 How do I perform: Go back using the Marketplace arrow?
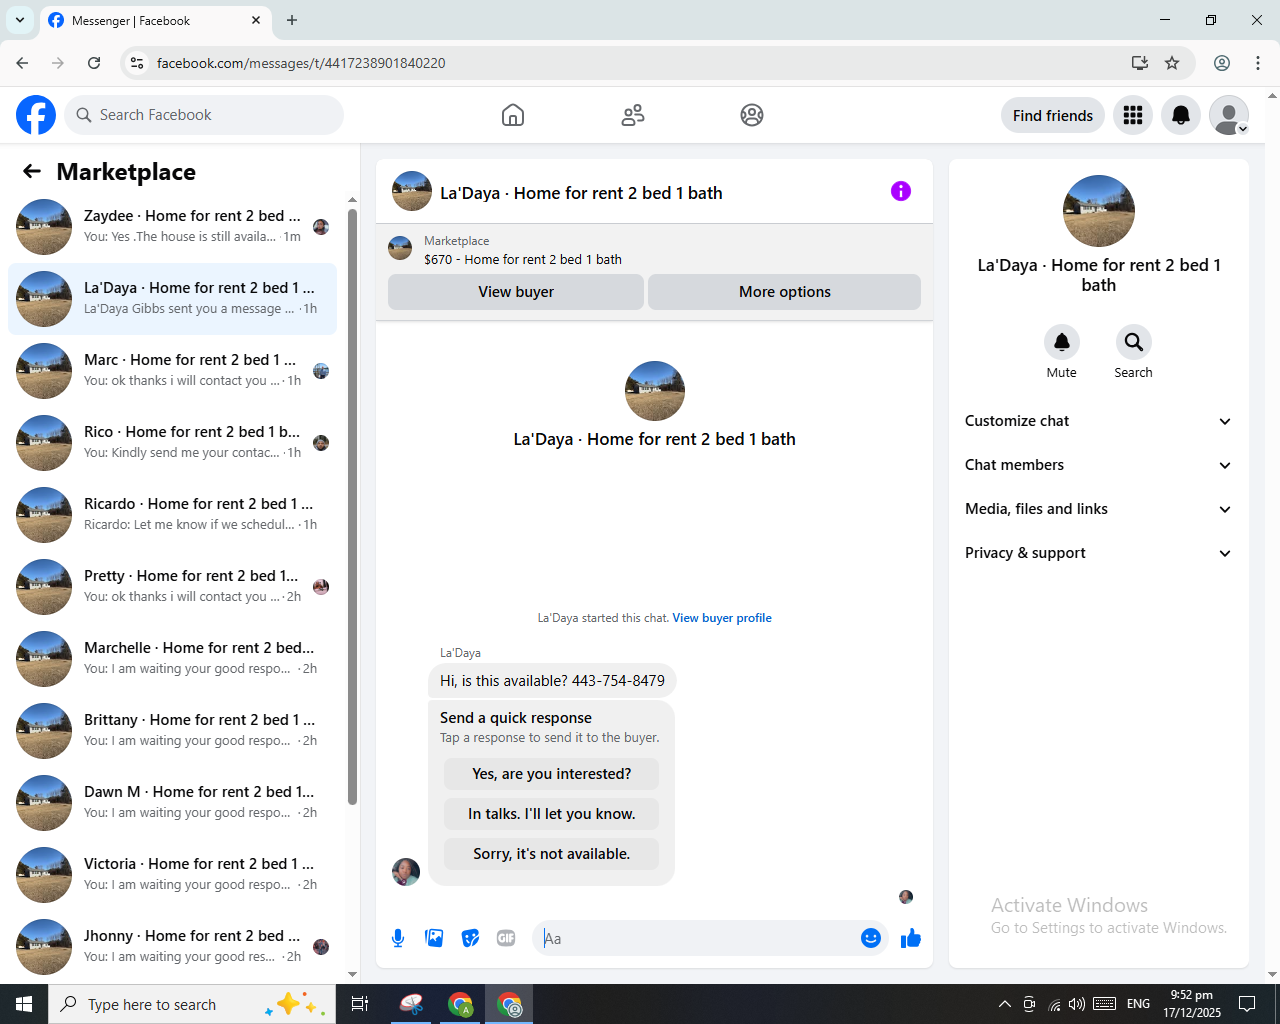pos(32,171)
